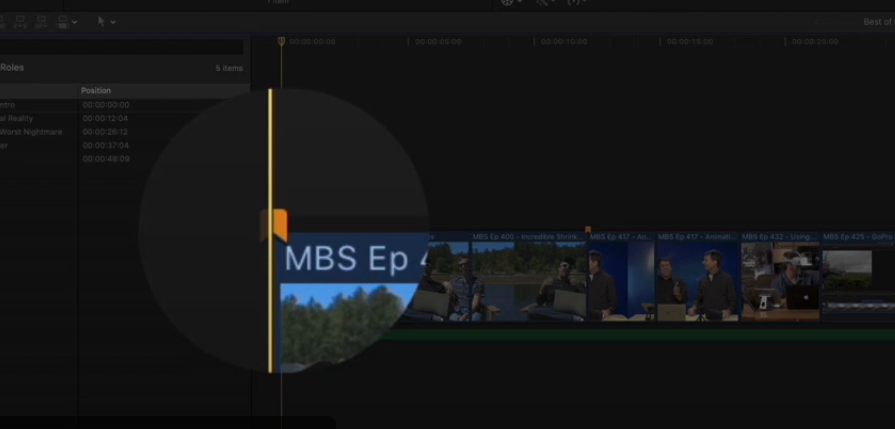Switch to the Roles tab

[x=12, y=67]
